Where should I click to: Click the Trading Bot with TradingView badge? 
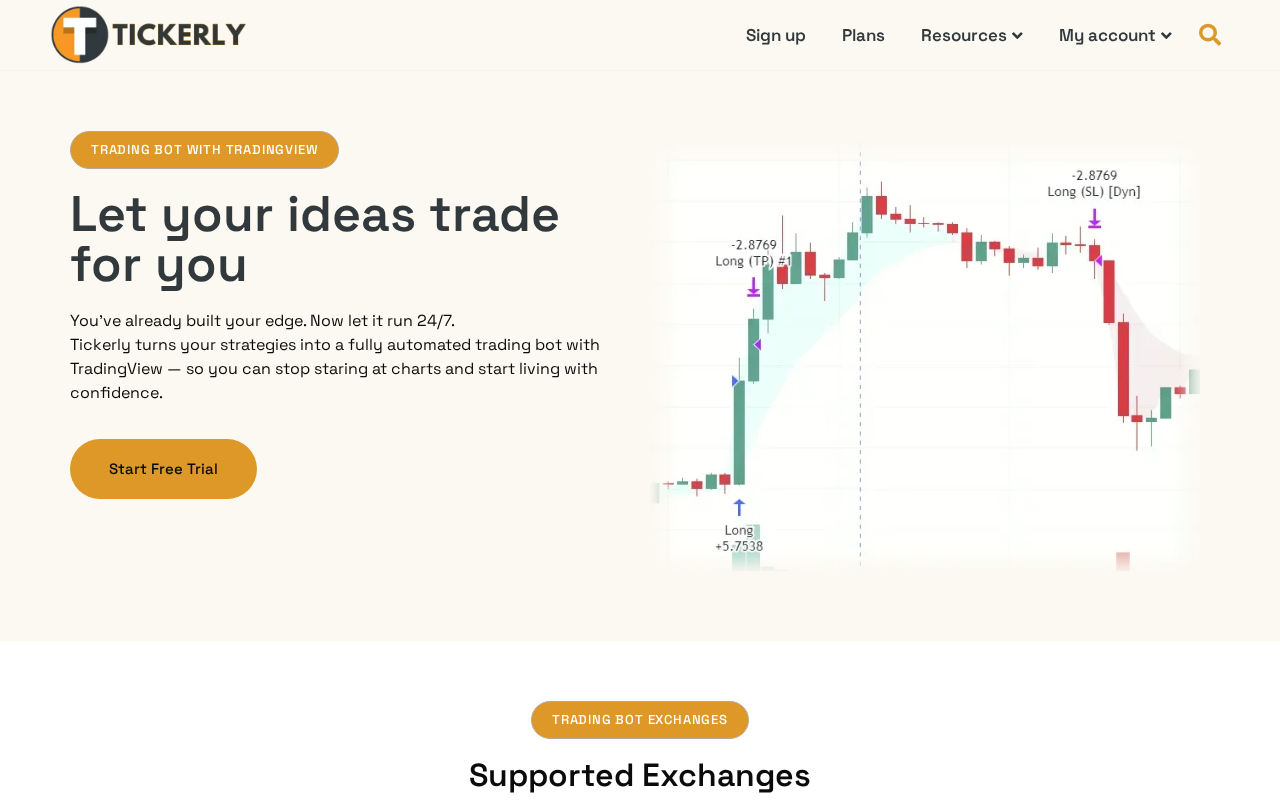pos(204,150)
